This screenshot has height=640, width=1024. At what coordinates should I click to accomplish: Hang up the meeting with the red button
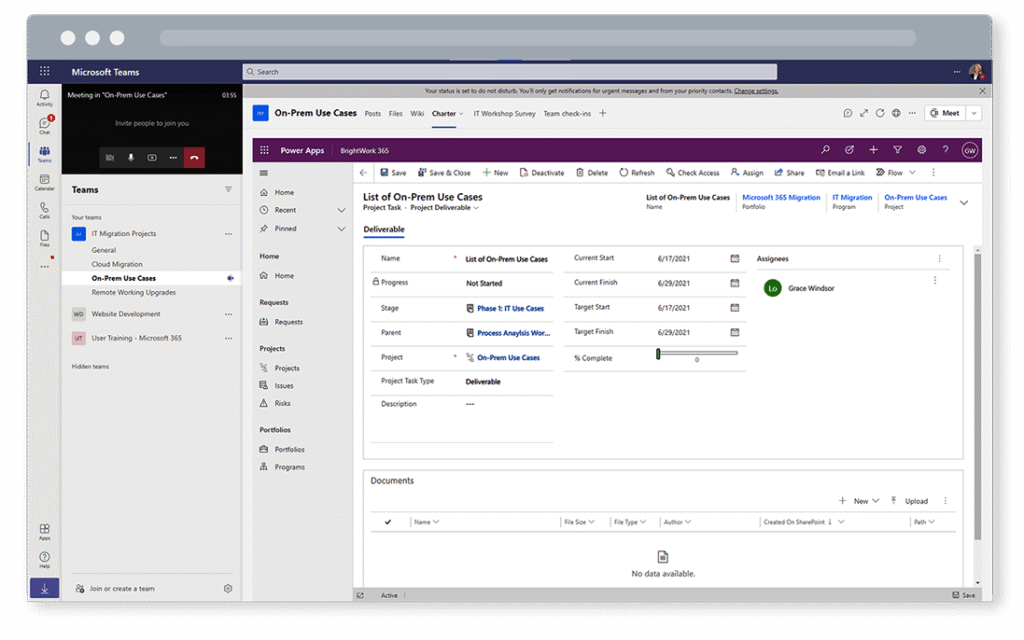coord(194,157)
